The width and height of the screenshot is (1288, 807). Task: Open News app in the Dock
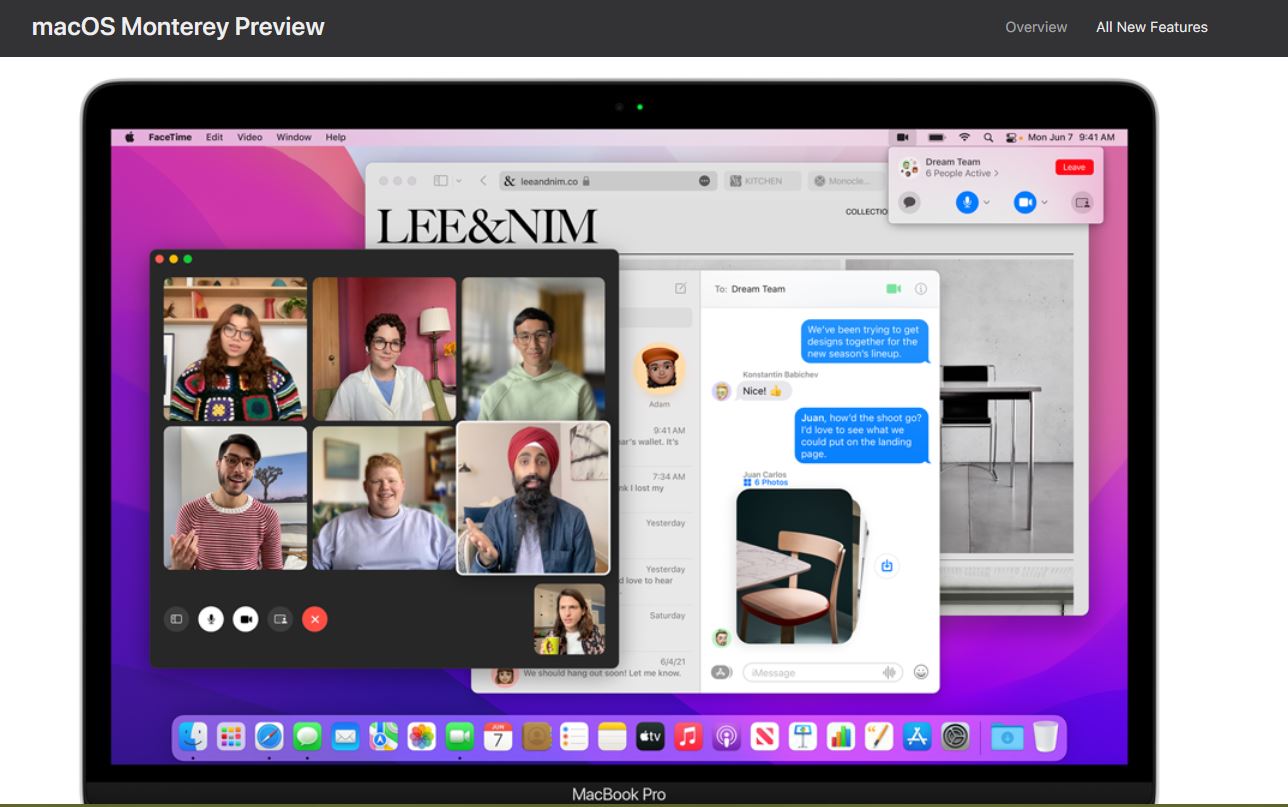[x=765, y=737]
